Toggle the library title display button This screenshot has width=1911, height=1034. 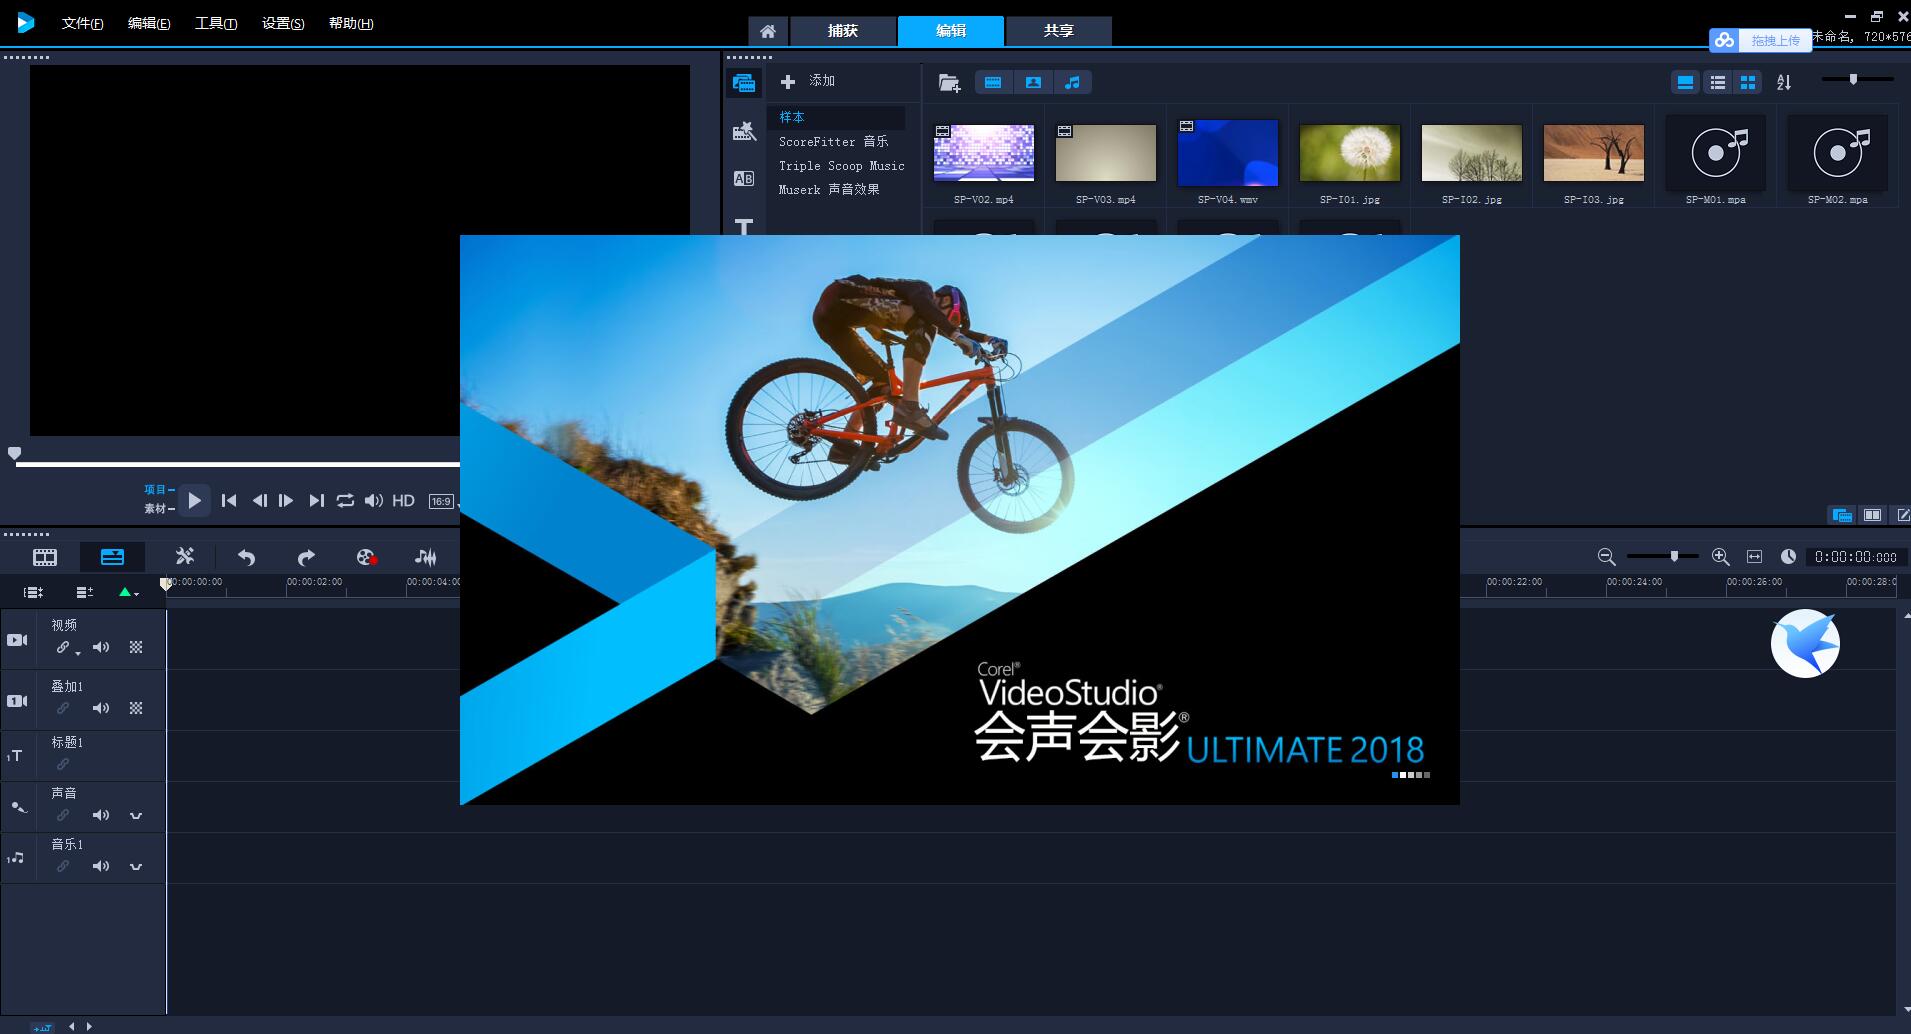click(1685, 83)
